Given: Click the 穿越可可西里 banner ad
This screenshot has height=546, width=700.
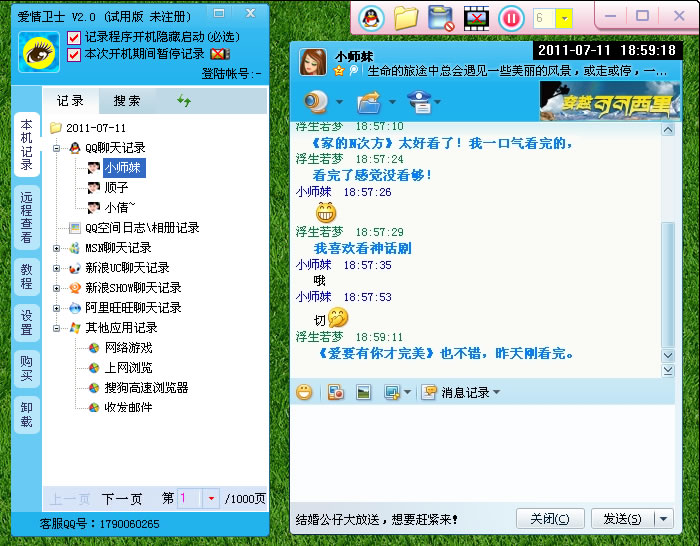Looking at the screenshot, I should tap(609, 101).
